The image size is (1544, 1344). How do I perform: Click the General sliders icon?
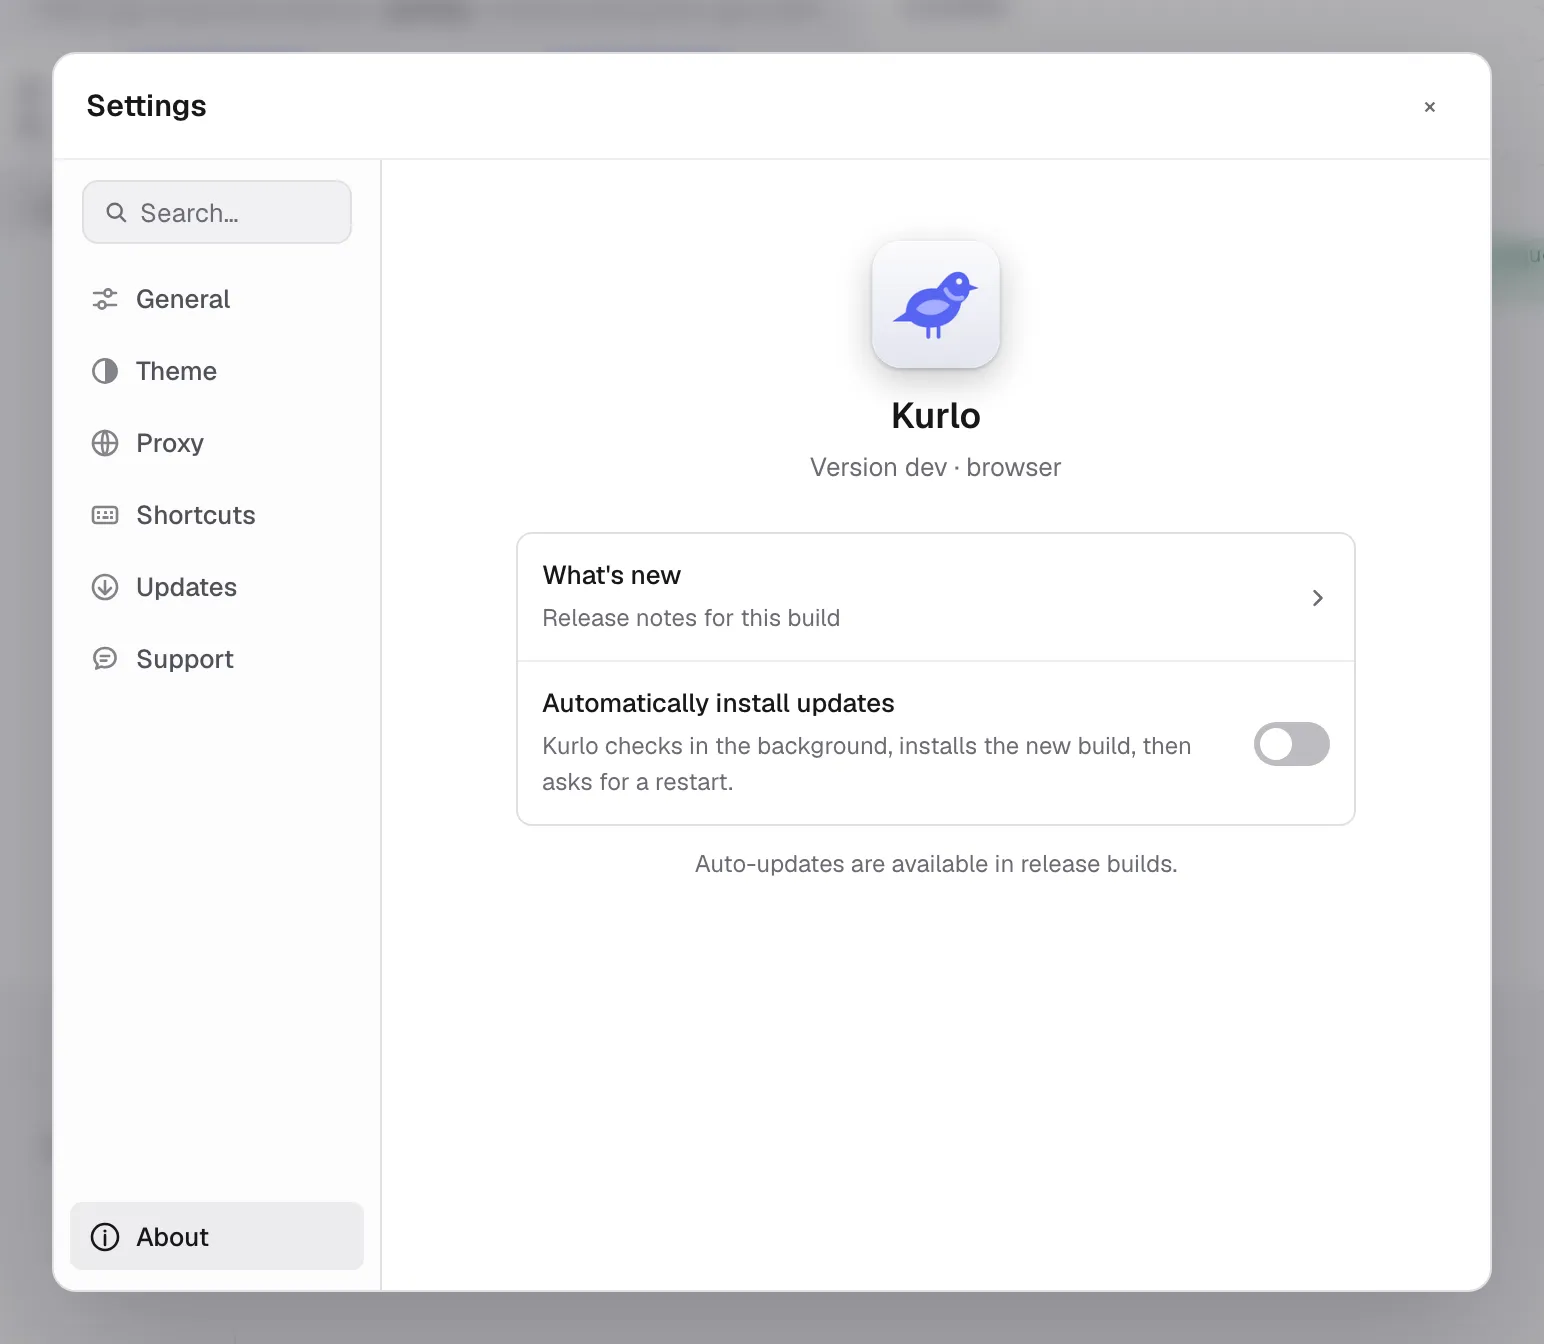[105, 299]
